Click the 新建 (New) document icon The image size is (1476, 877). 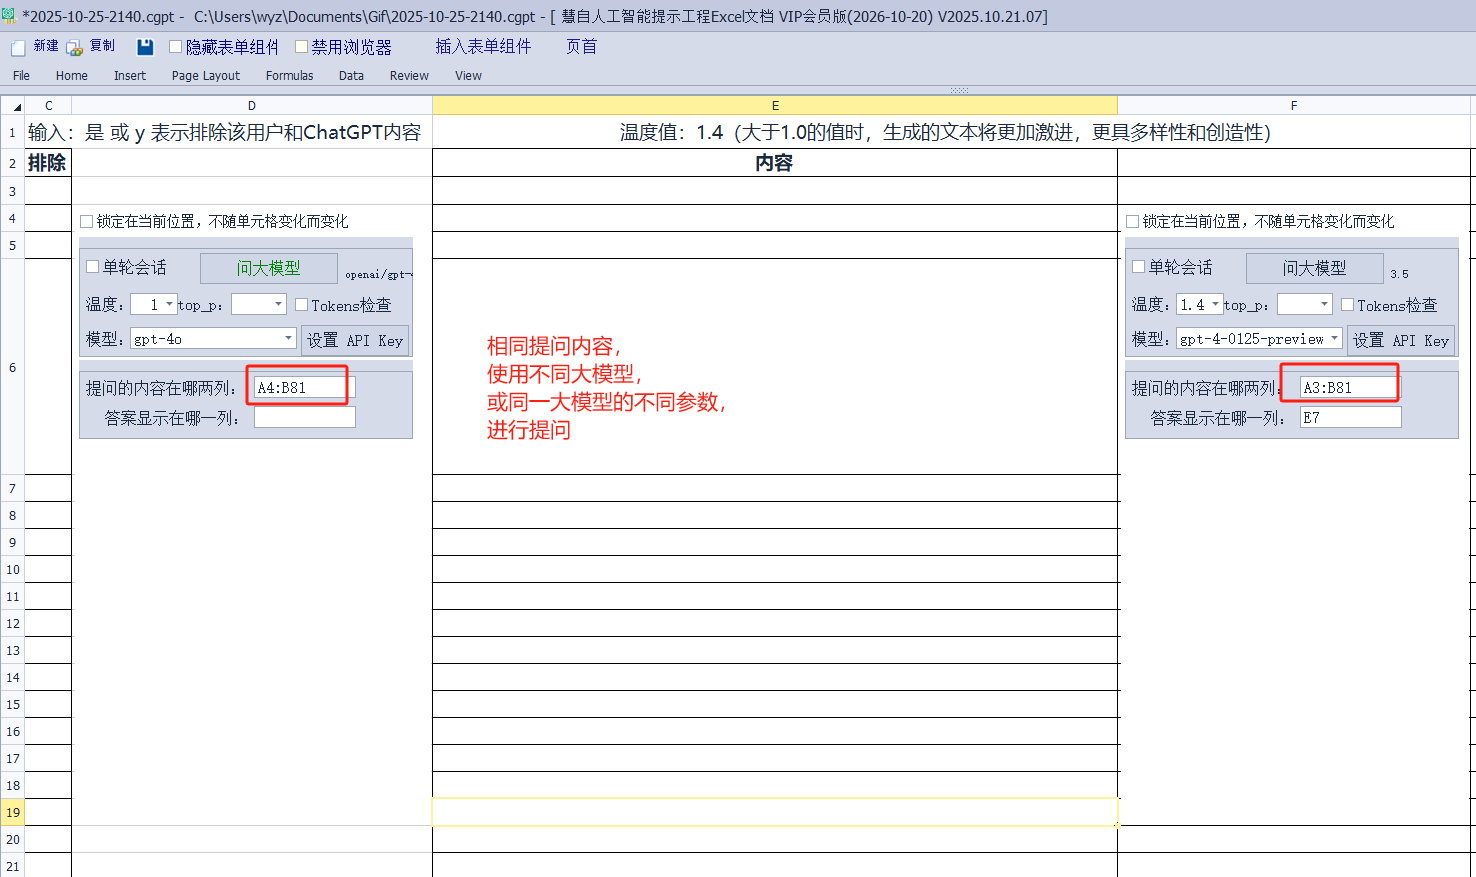point(18,47)
